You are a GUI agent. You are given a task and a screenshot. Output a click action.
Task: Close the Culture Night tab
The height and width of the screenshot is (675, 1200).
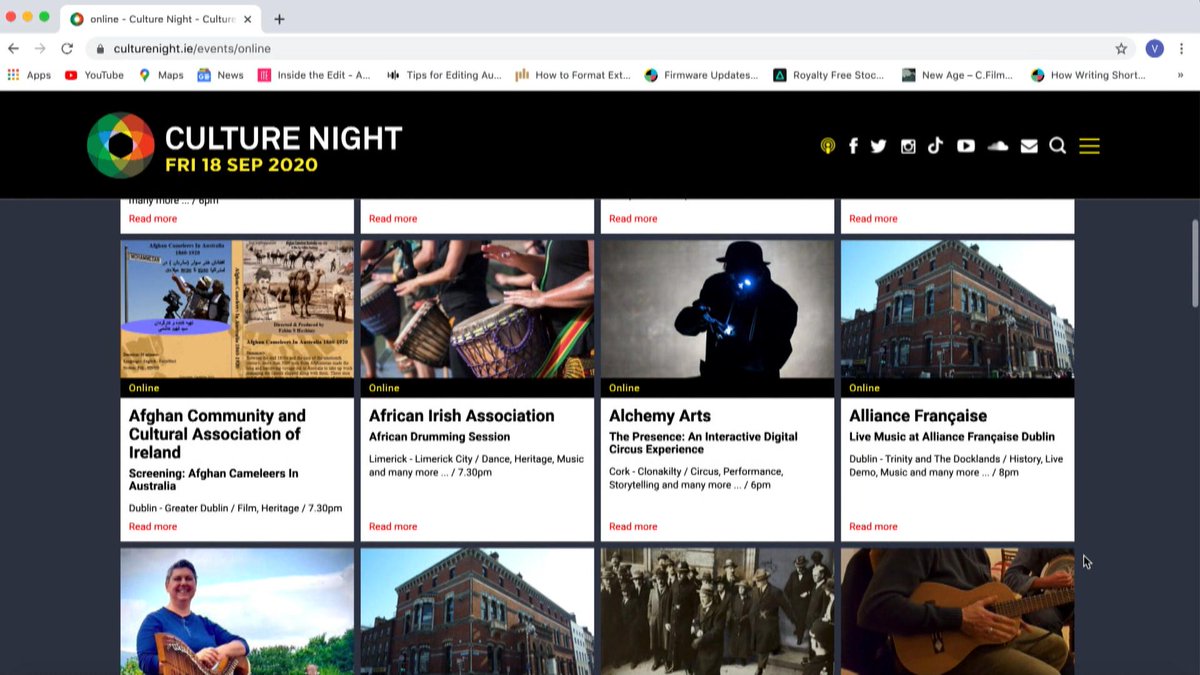click(x=247, y=19)
